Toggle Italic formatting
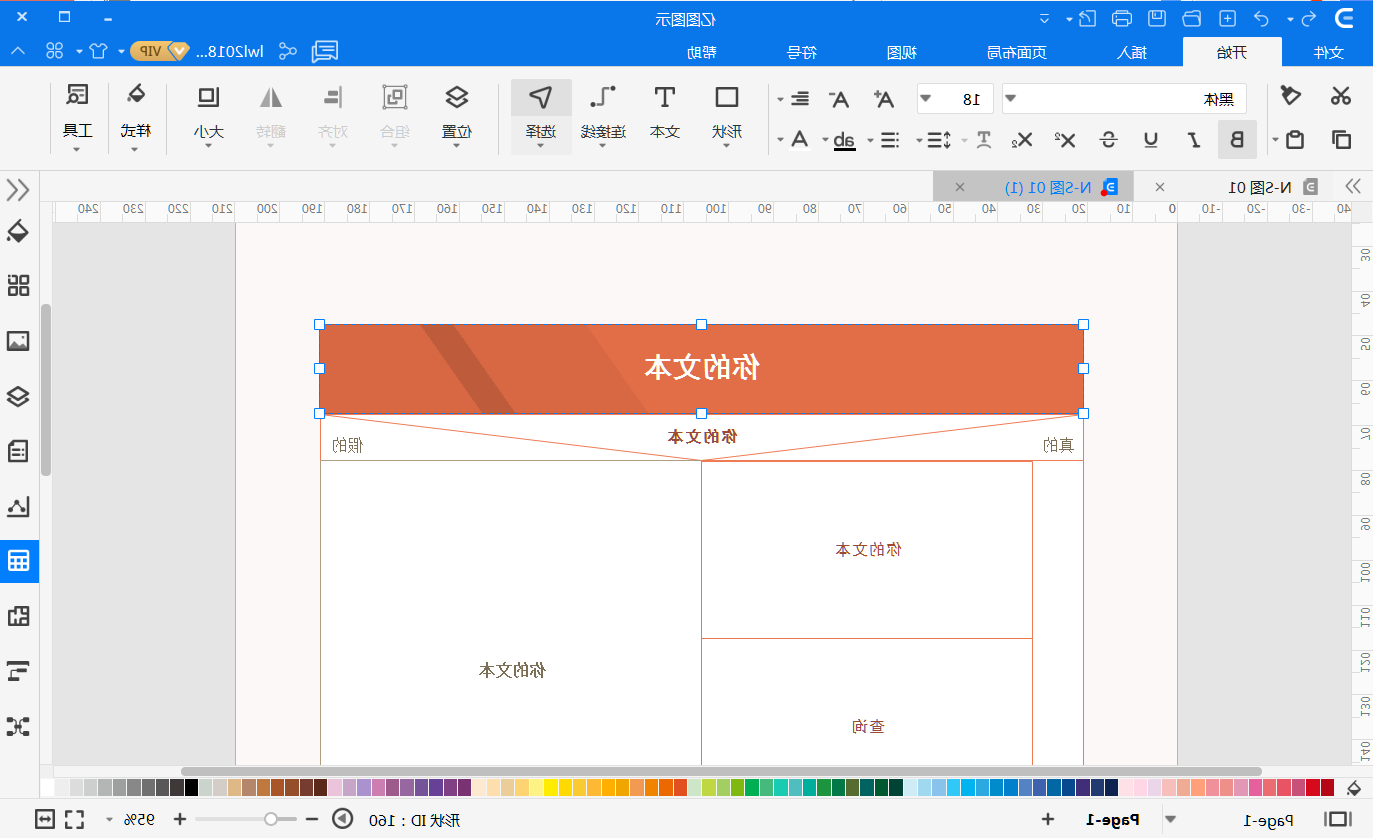 [1194, 139]
